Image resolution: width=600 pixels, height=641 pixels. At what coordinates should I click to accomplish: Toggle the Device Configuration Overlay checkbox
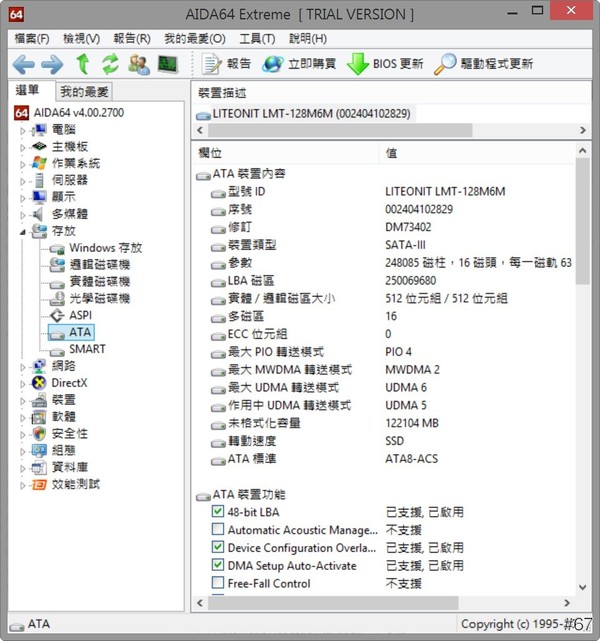tap(218, 547)
